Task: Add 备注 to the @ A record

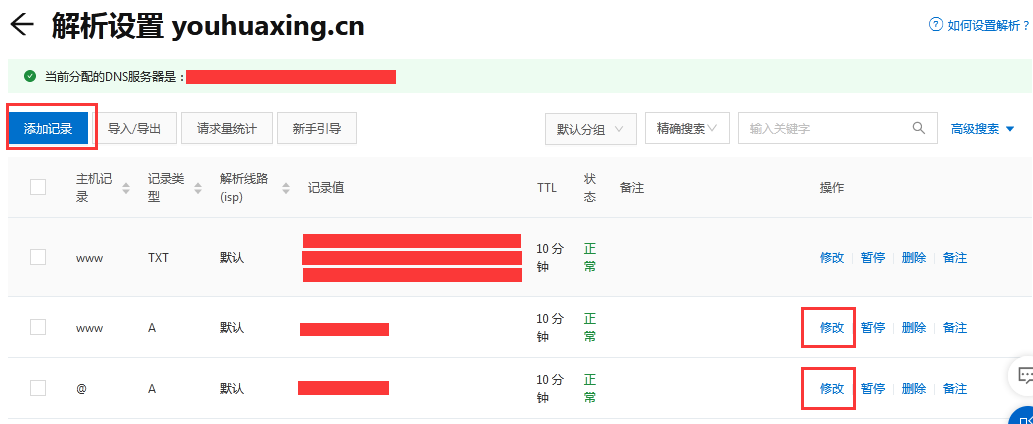Action: [955, 388]
